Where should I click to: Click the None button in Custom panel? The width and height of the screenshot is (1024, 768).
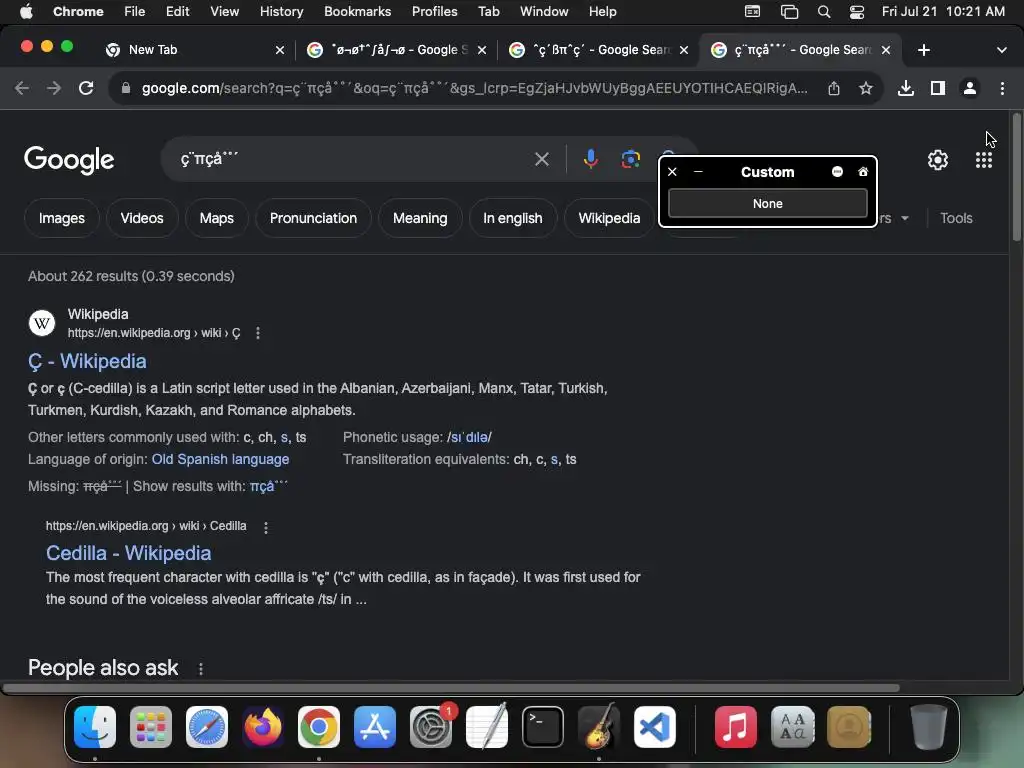coord(767,203)
